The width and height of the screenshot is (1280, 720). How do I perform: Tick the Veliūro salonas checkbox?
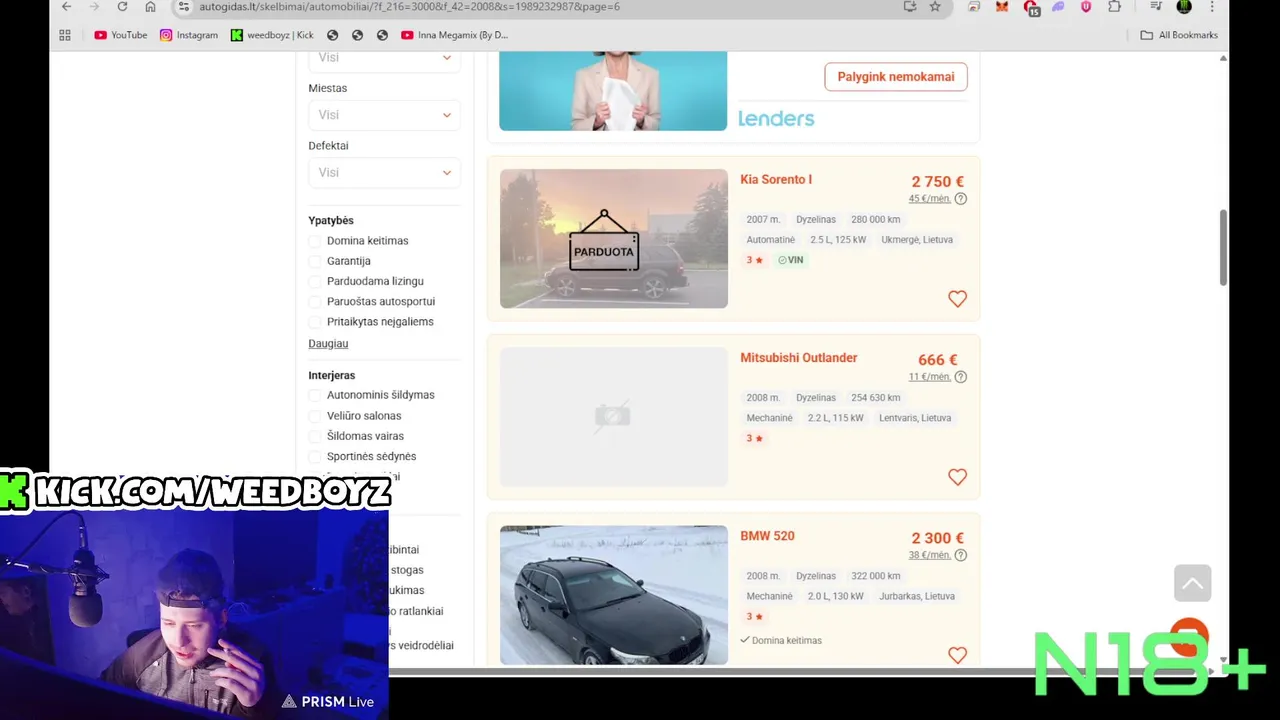click(315, 416)
